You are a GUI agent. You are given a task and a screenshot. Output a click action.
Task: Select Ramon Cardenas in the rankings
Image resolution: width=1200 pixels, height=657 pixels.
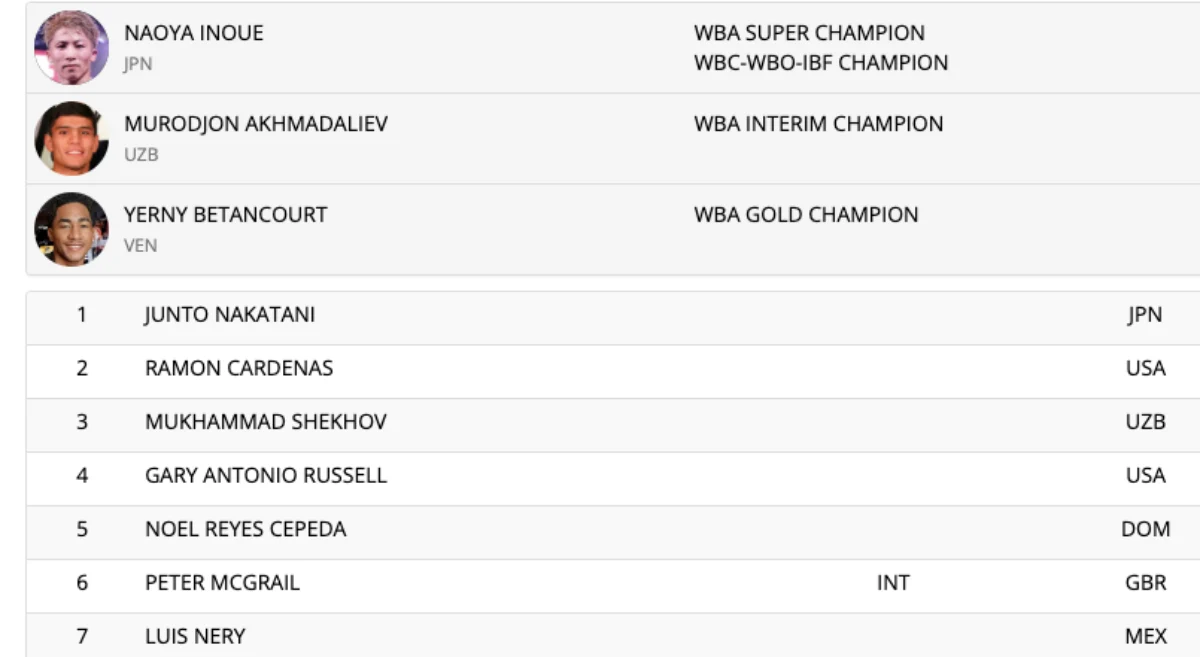coord(239,368)
